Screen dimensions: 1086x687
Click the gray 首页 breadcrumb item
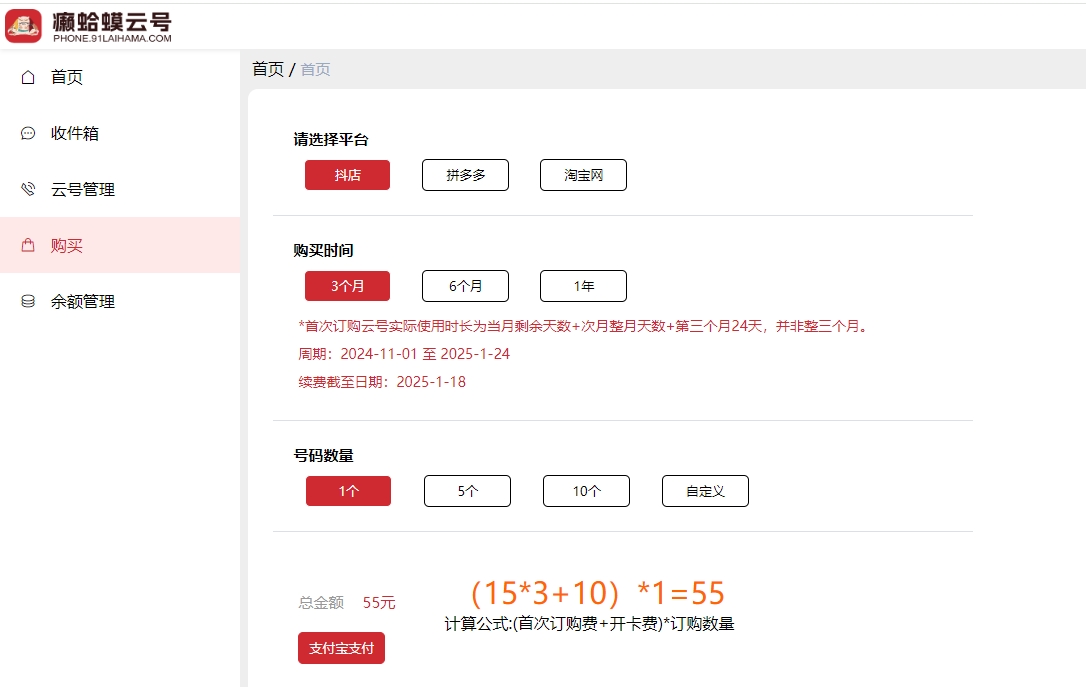315,69
